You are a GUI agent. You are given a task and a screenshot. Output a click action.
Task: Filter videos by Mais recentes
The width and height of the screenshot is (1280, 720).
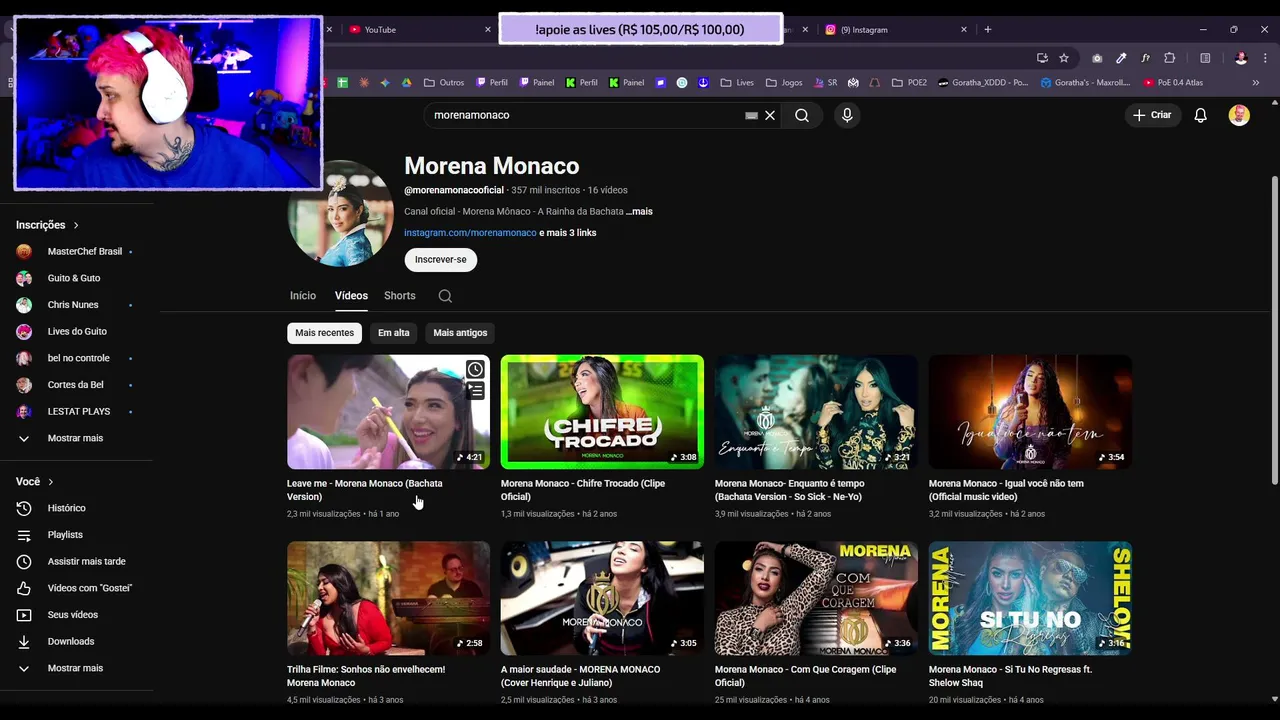(324, 333)
